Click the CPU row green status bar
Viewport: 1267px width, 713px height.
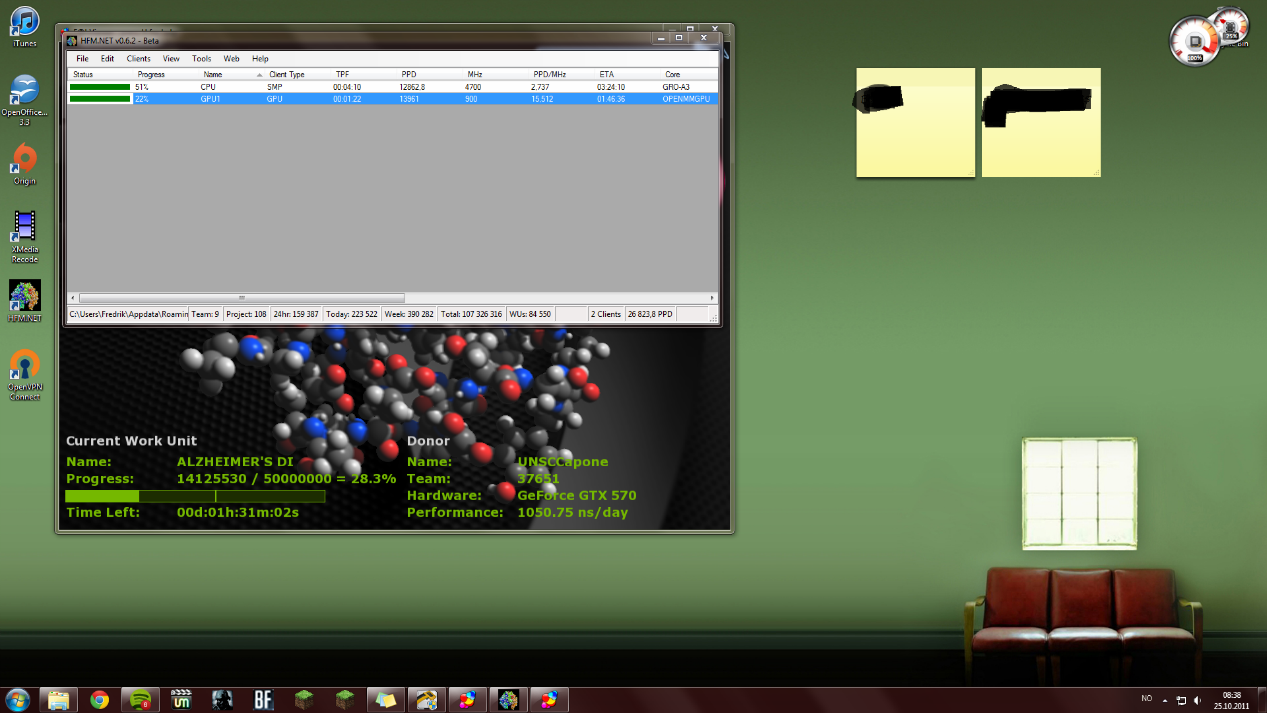coord(100,87)
